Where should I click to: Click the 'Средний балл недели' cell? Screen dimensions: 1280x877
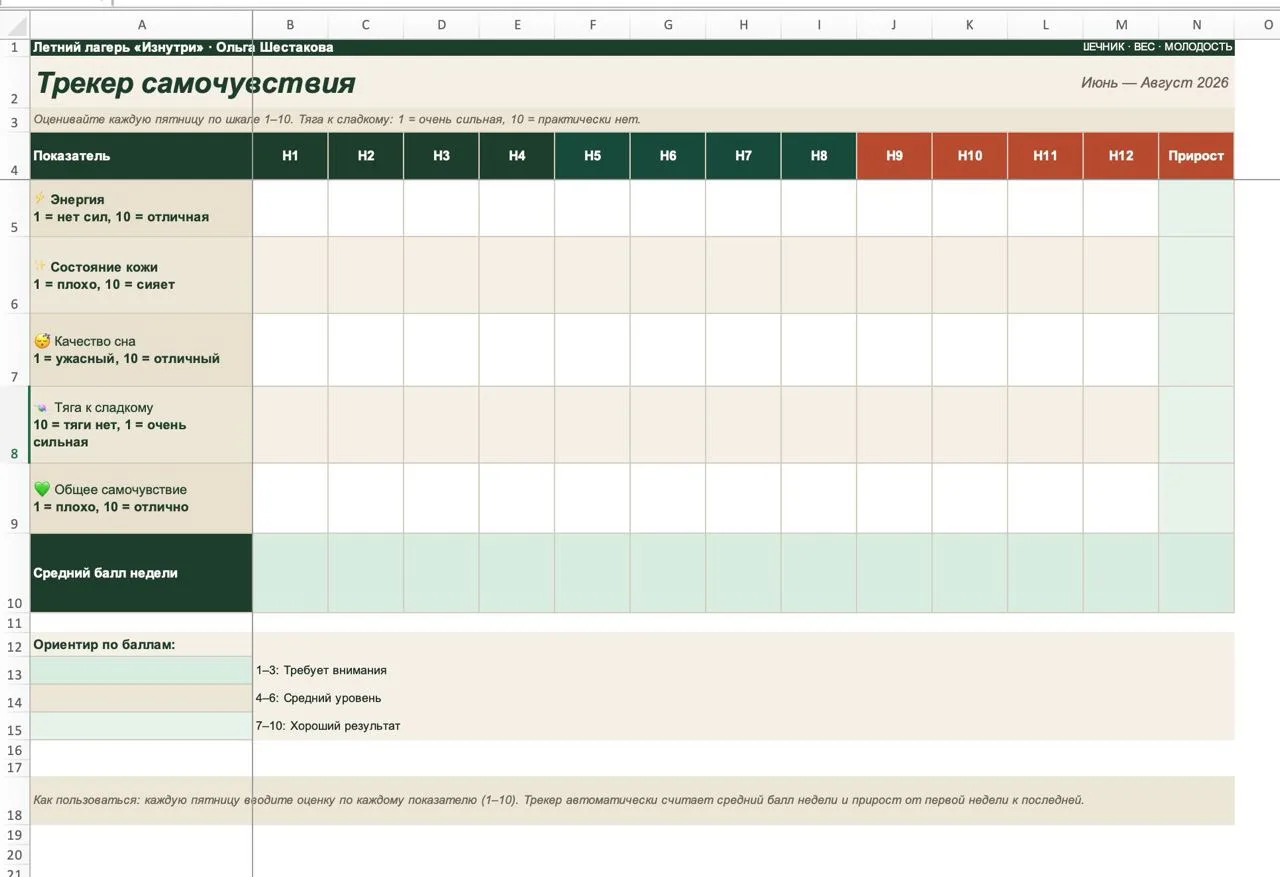(141, 573)
